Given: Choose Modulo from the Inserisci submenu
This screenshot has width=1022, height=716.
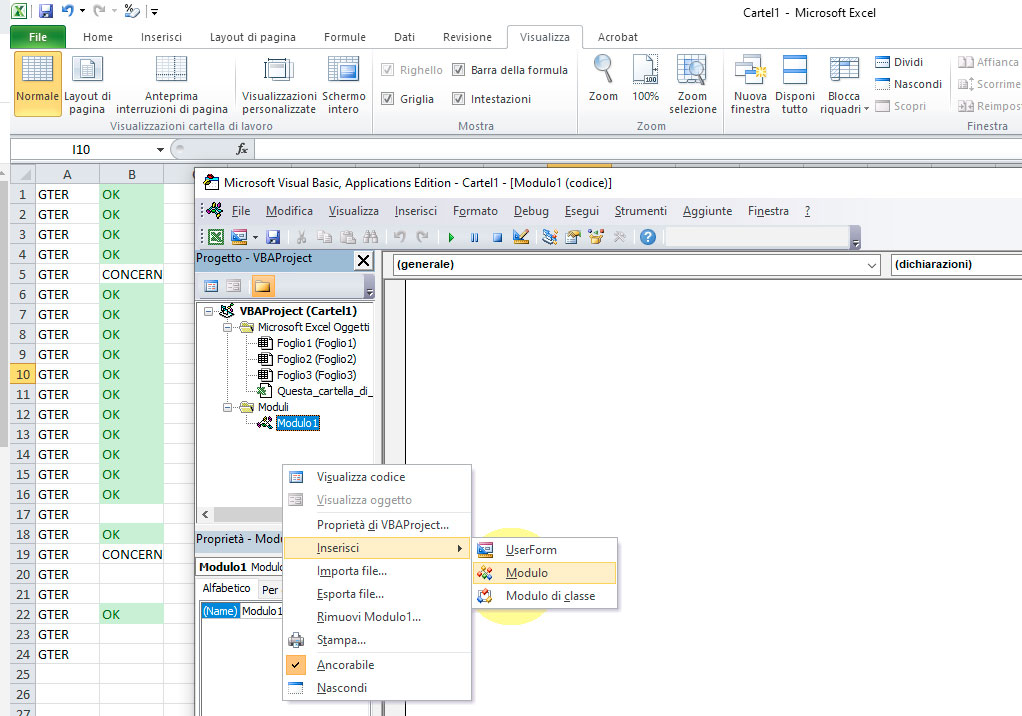Looking at the screenshot, I should click(x=545, y=573).
